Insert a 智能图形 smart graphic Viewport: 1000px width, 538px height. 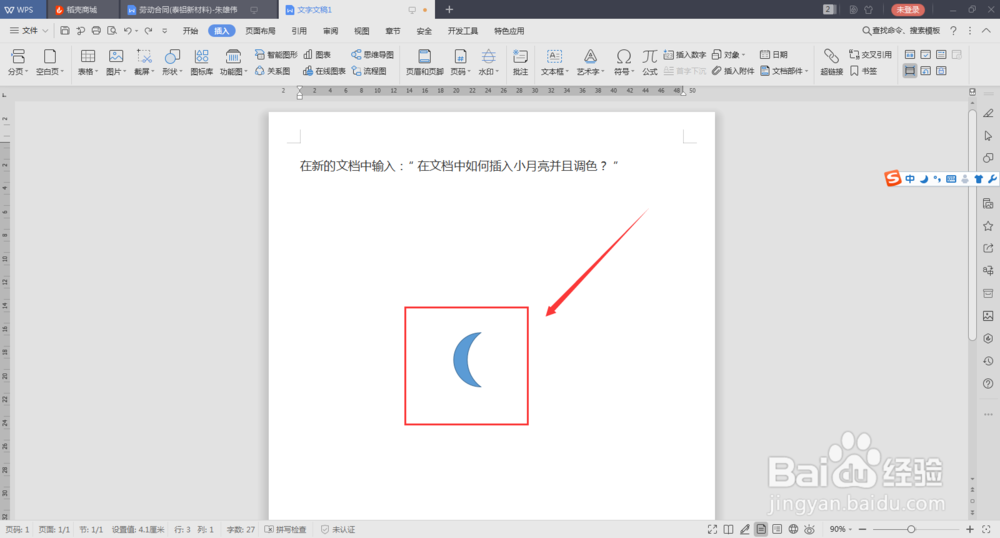276,55
